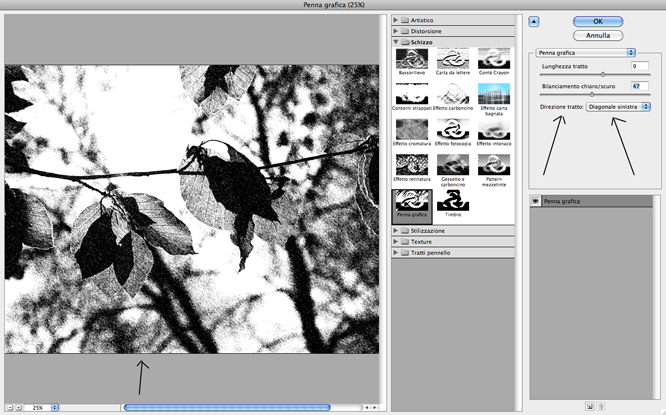Click the preview scroll right arrow
The image size is (666, 415).
375,407
